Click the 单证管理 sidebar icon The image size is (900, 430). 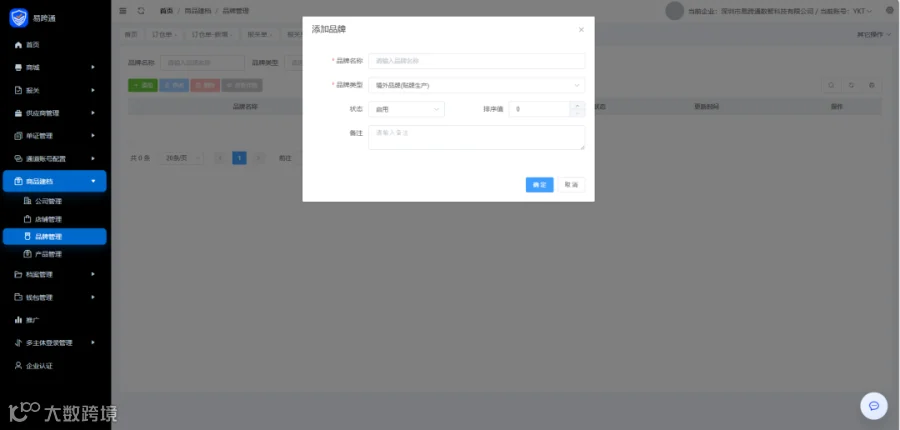18,136
